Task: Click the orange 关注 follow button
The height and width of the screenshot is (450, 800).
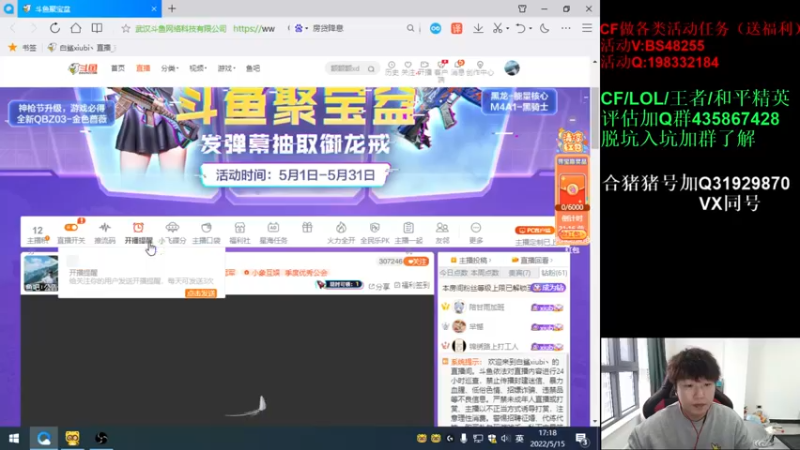Action: pos(416,262)
